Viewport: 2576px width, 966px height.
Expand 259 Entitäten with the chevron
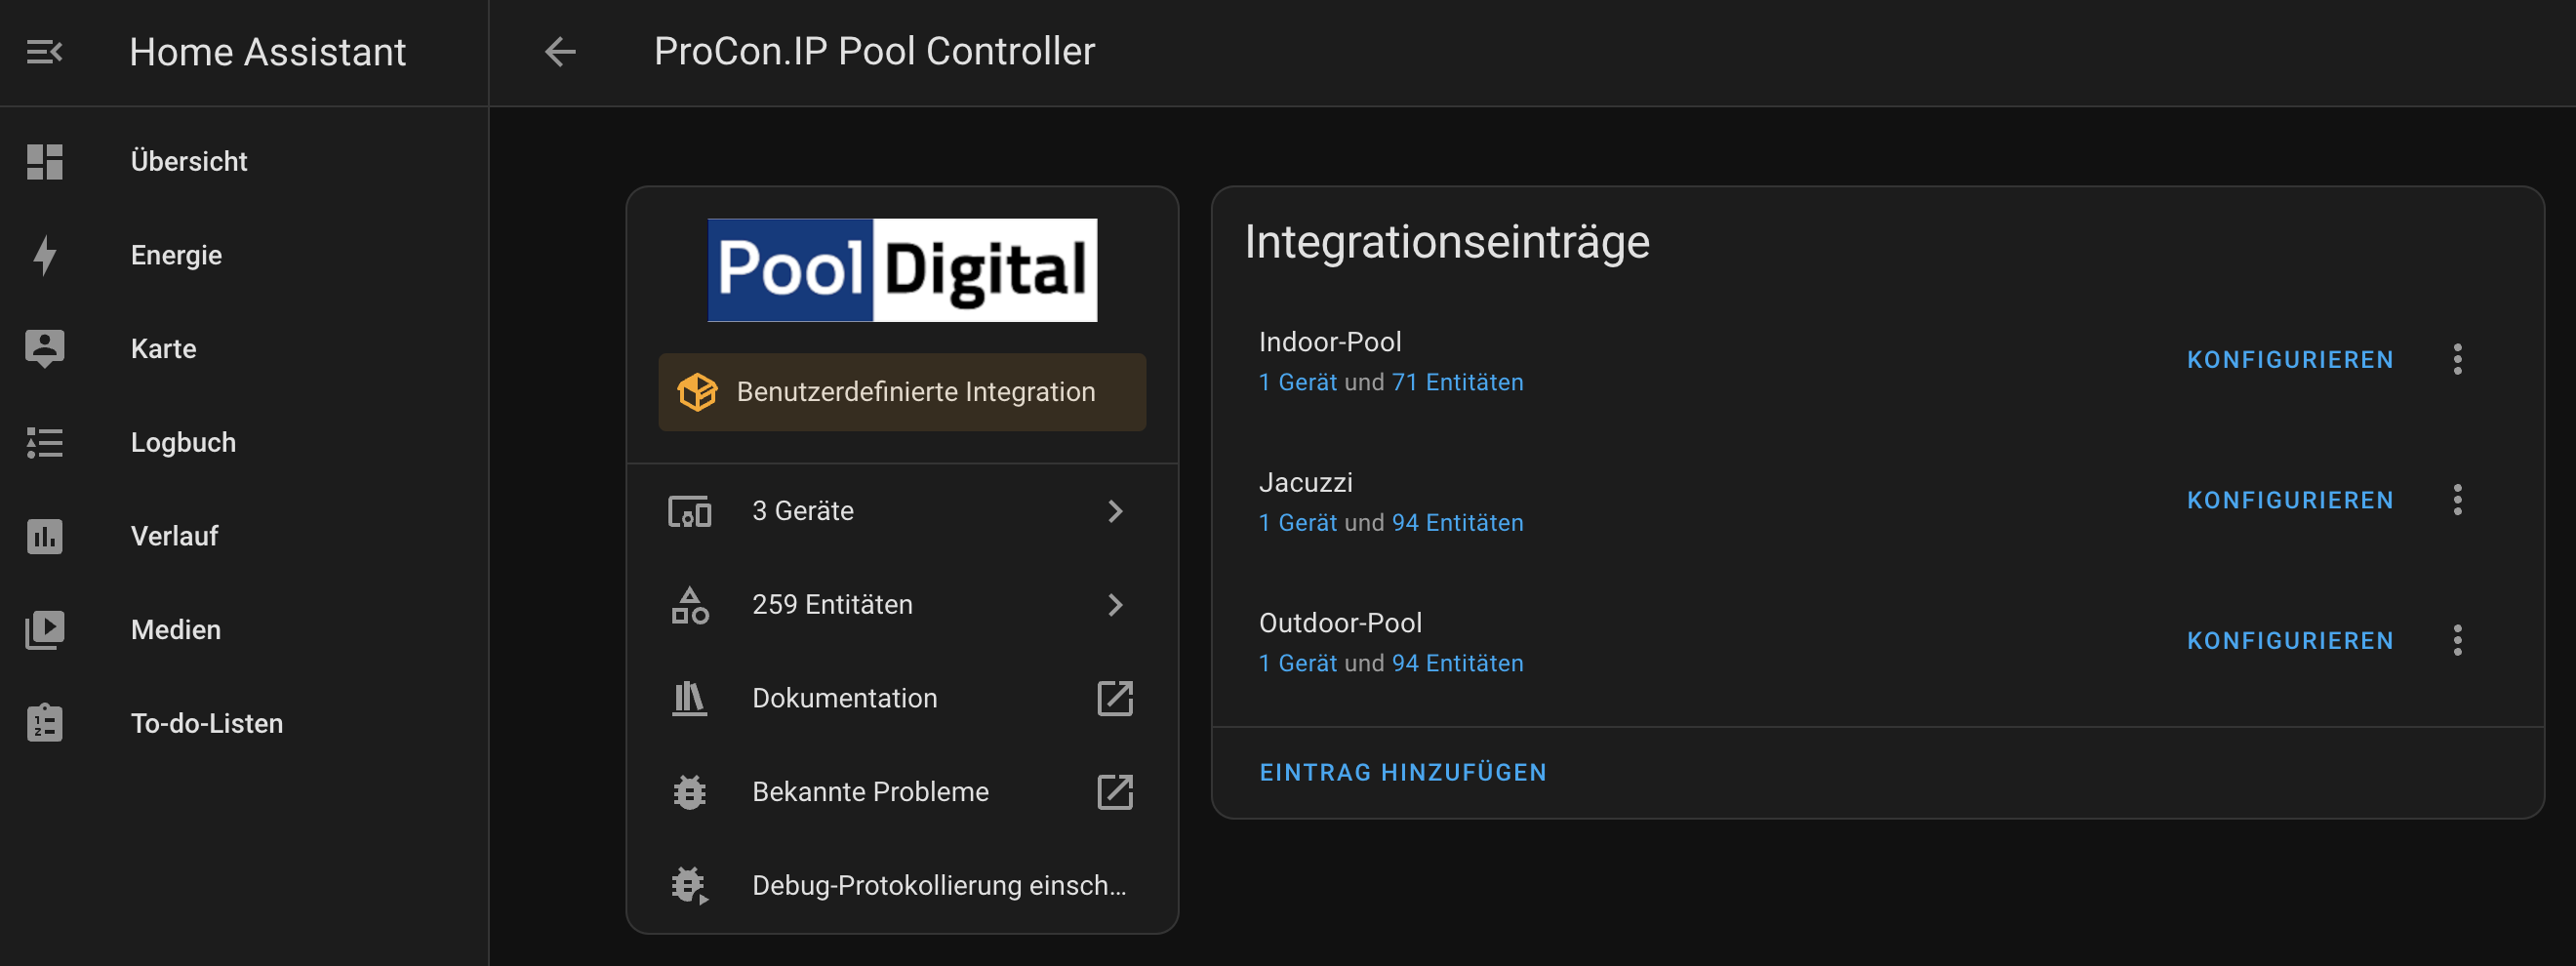[1115, 605]
